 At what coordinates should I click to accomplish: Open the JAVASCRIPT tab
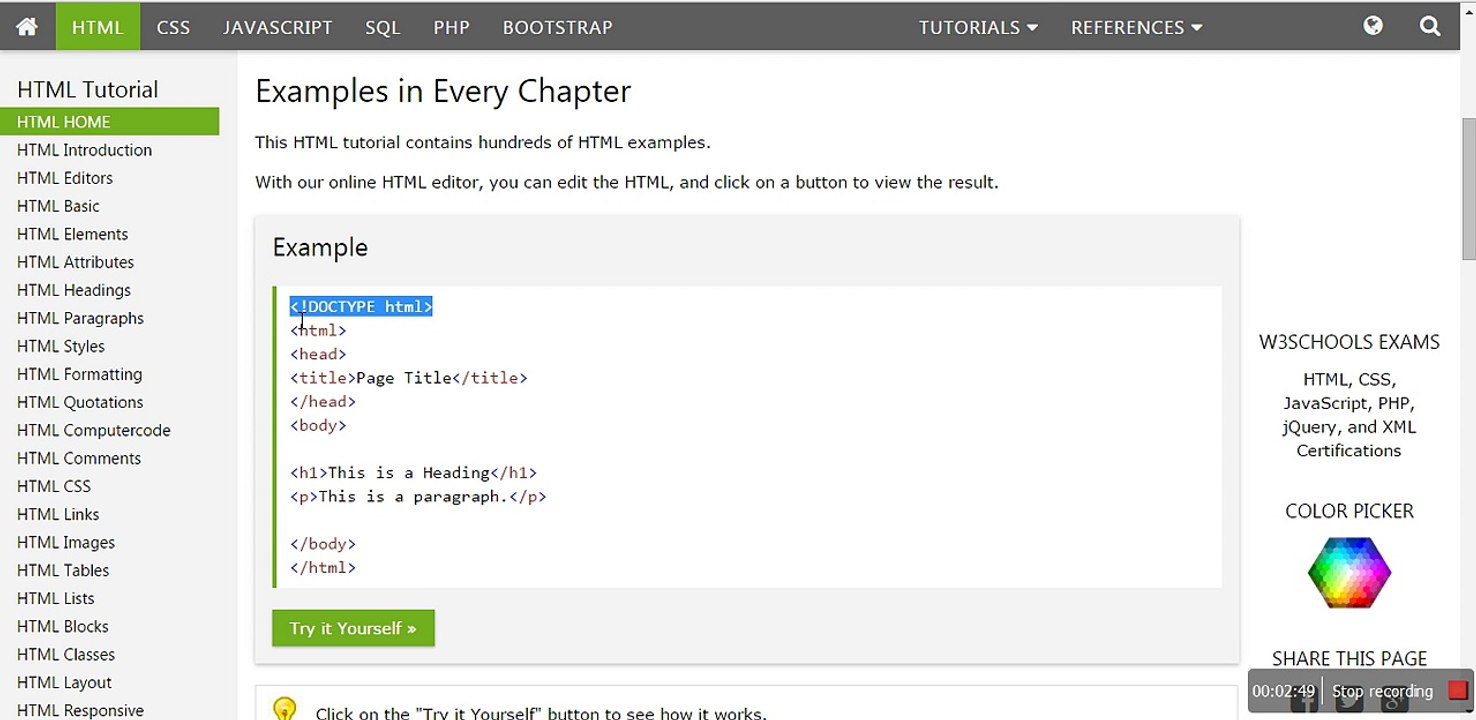point(278,27)
